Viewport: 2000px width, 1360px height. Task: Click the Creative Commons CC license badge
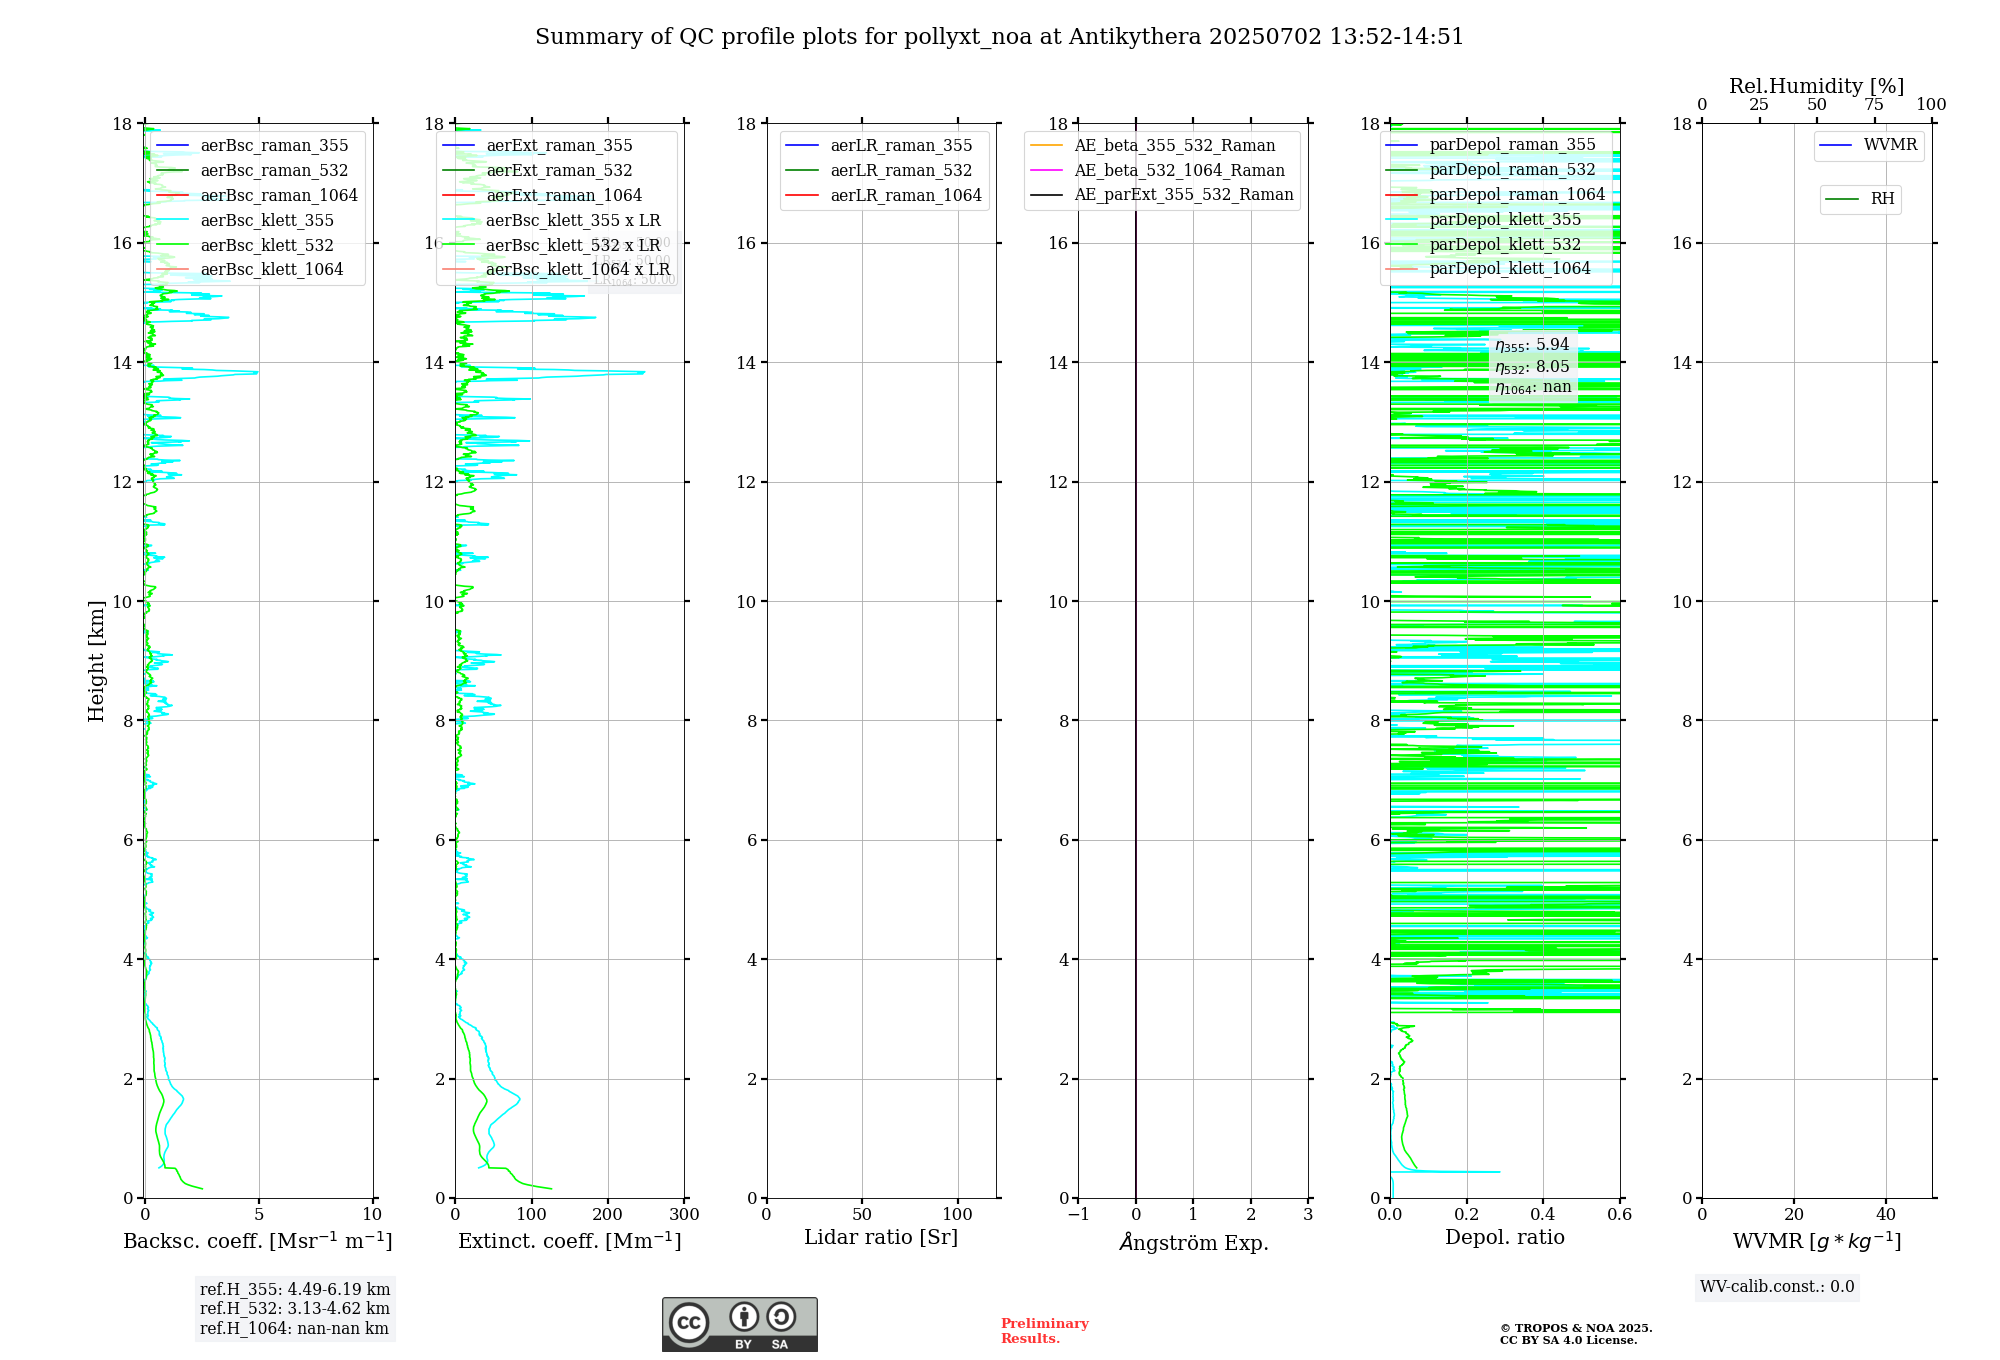(x=739, y=1325)
